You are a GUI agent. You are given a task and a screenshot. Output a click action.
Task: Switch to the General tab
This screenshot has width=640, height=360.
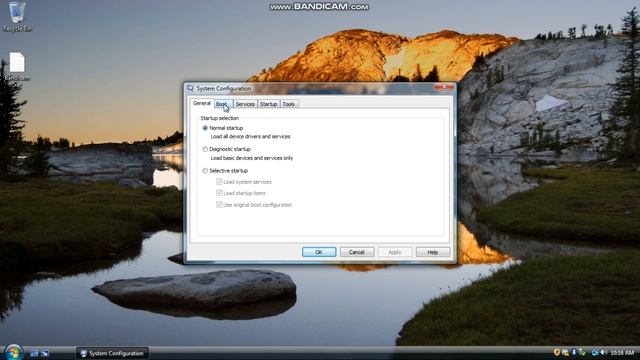tap(202, 103)
